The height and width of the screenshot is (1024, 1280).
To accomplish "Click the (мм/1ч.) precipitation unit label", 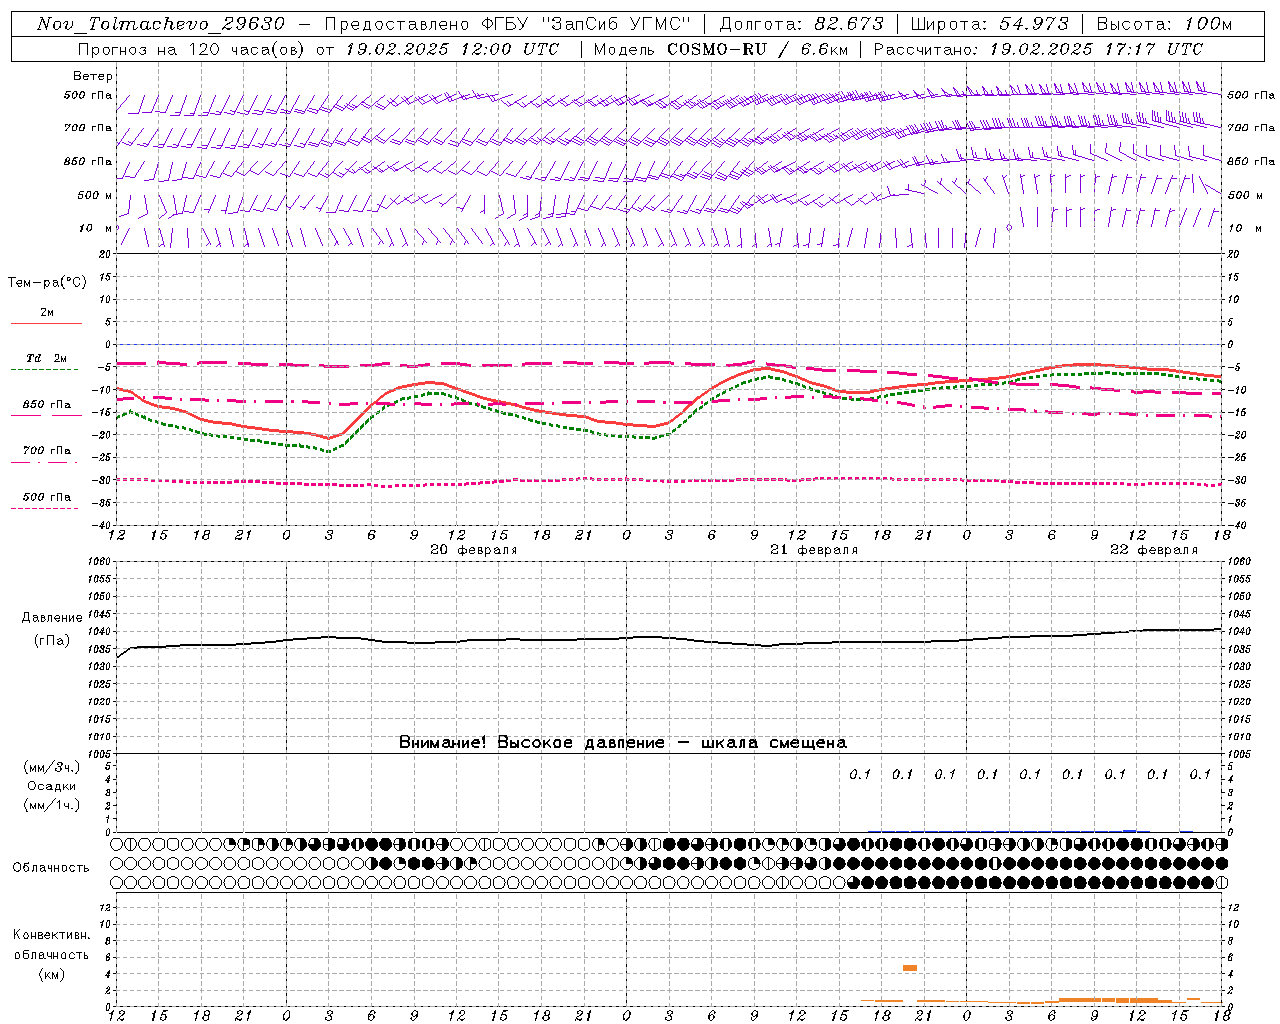I will pos(52,805).
